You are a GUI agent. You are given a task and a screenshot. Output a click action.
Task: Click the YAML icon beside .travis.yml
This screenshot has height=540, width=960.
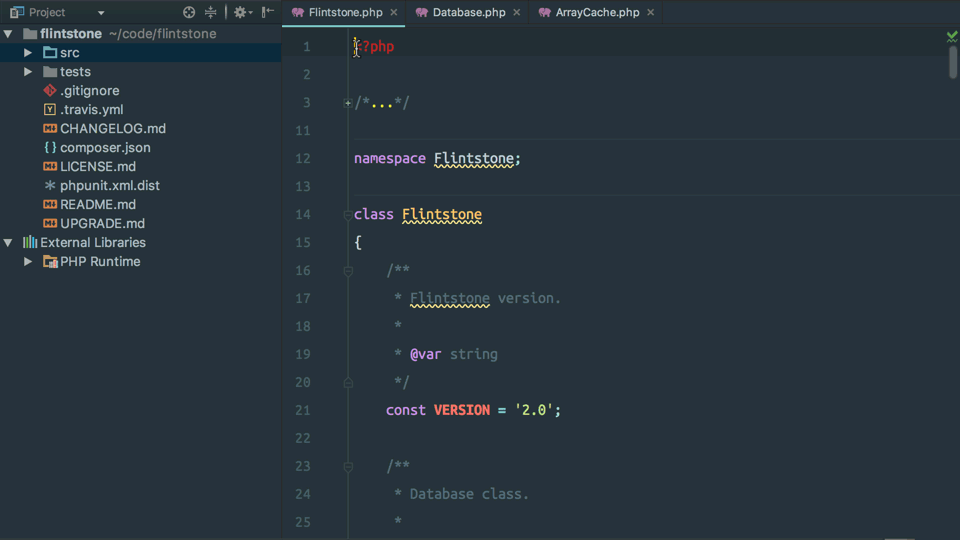[50, 110]
